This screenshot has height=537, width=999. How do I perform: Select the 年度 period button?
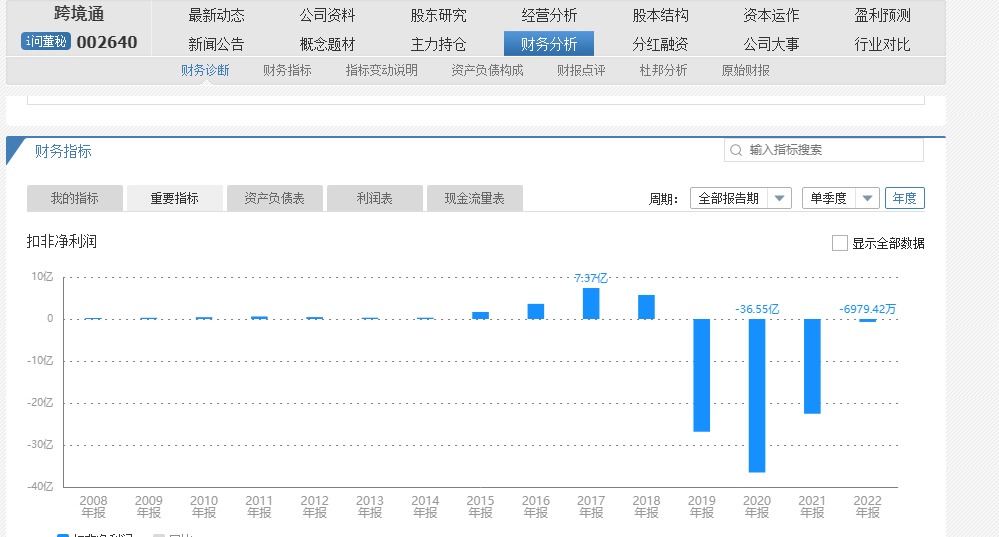pyautogui.click(x=904, y=198)
